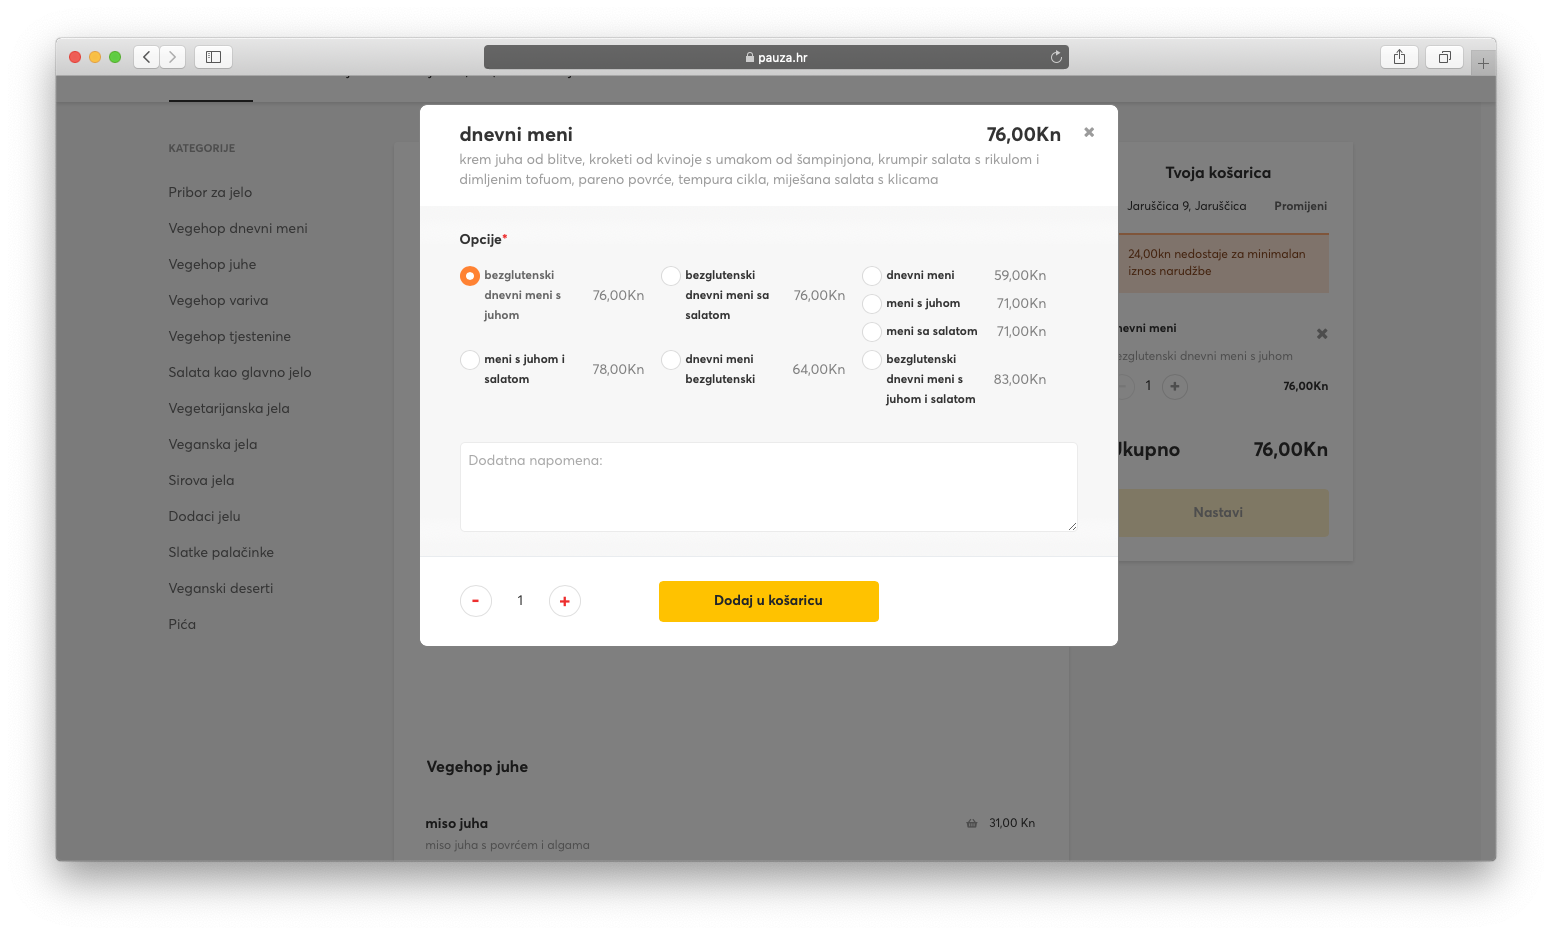Pick dnevni meni bezglutenski for 64,00Kn
Image resolution: width=1552 pixels, height=935 pixels.
click(x=671, y=360)
